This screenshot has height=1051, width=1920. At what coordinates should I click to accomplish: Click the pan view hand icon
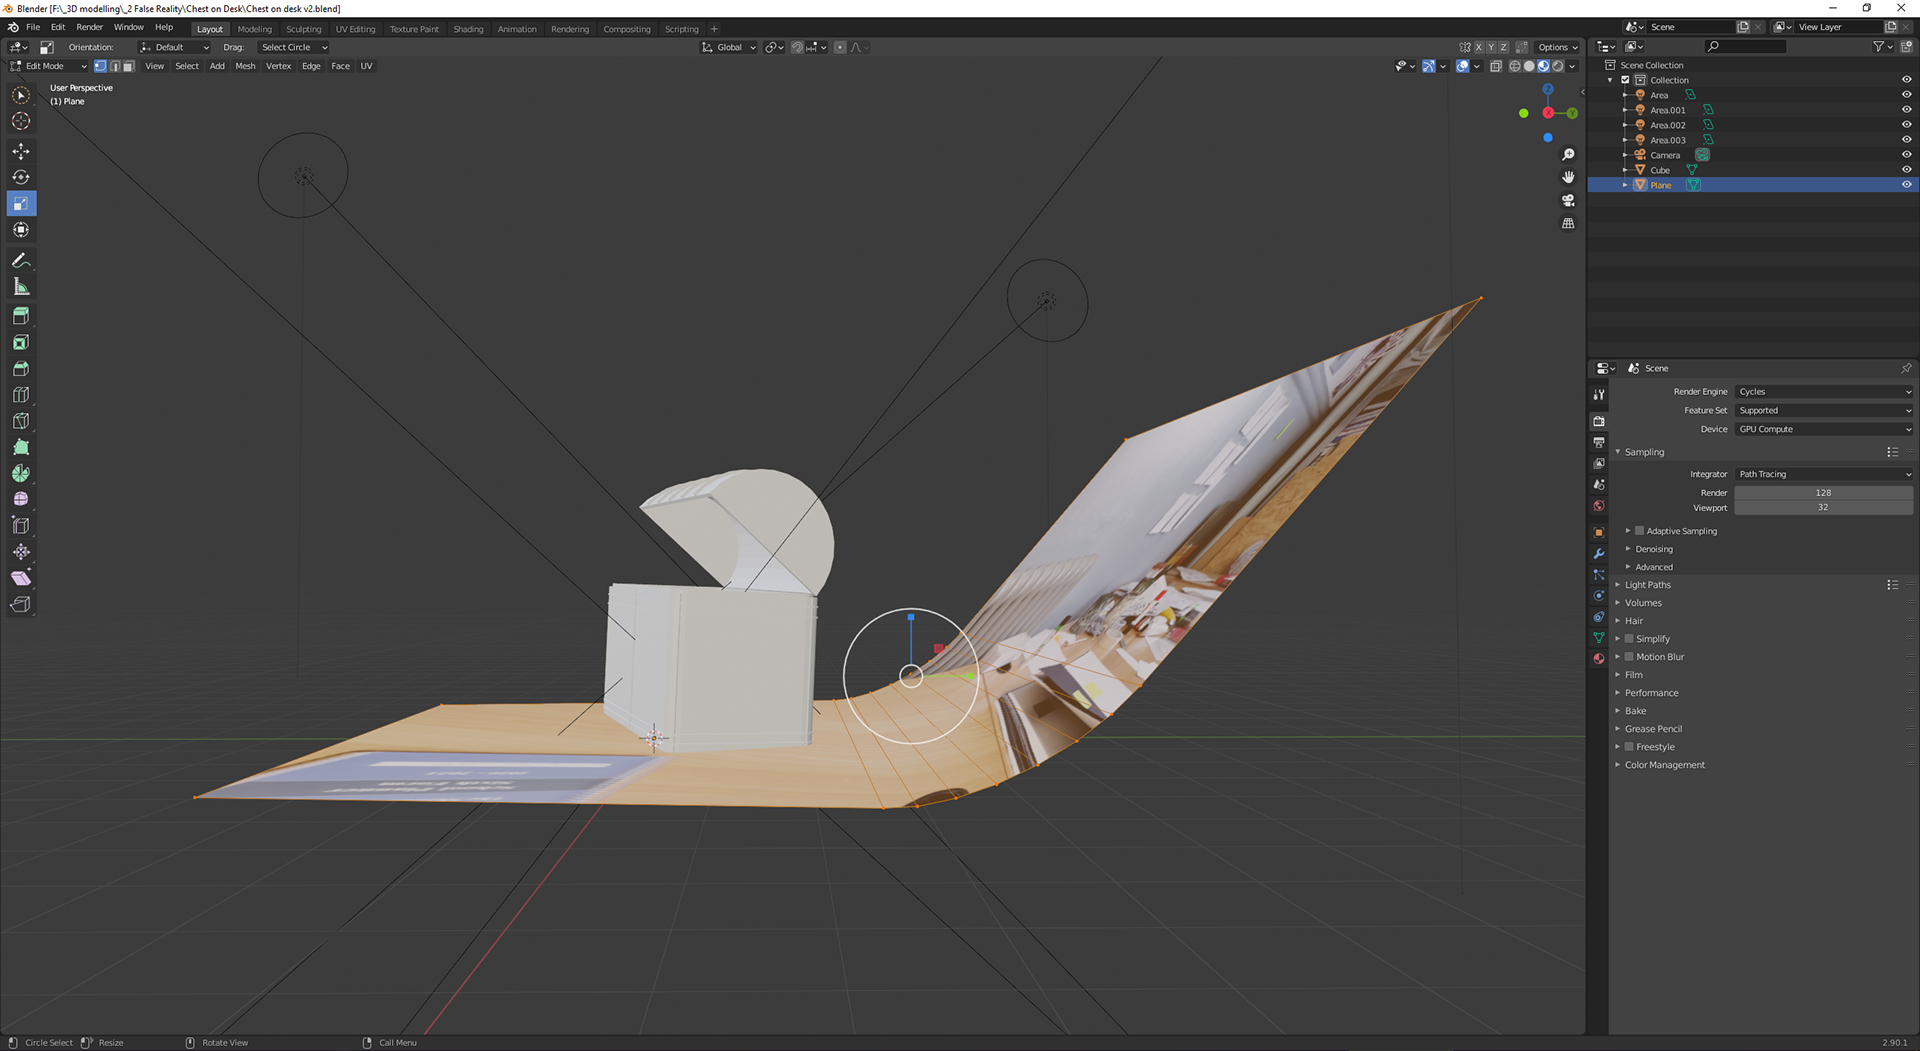(1568, 177)
